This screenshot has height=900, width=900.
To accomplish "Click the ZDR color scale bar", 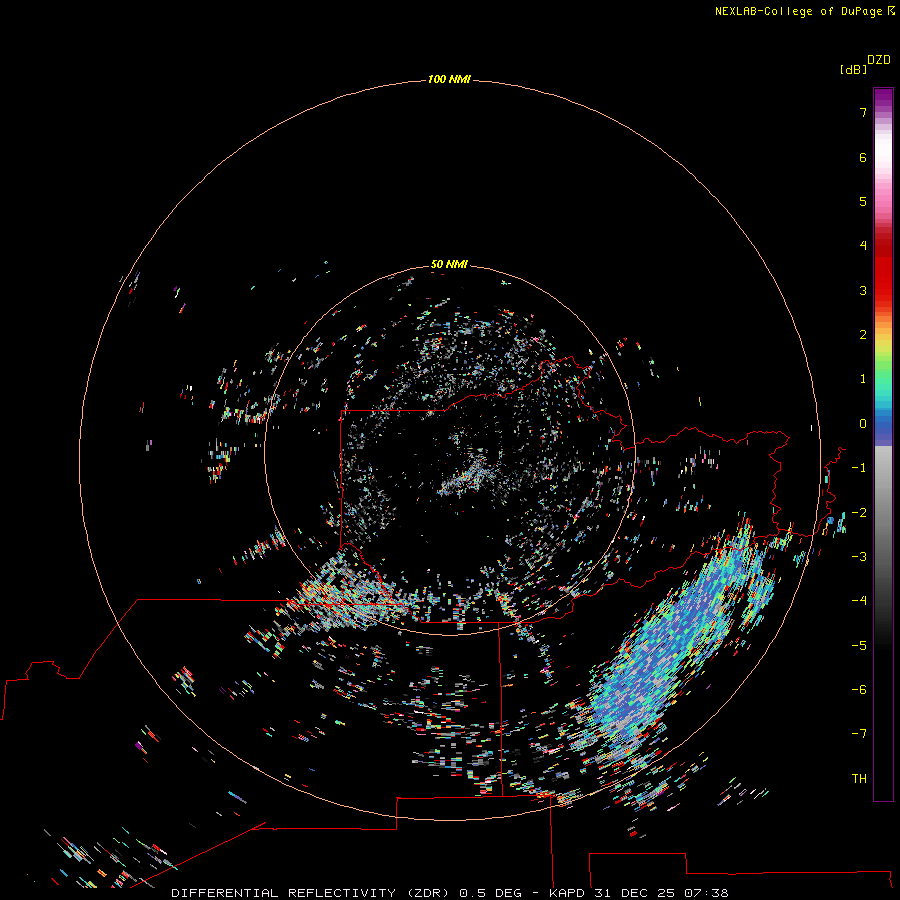I will [883, 444].
